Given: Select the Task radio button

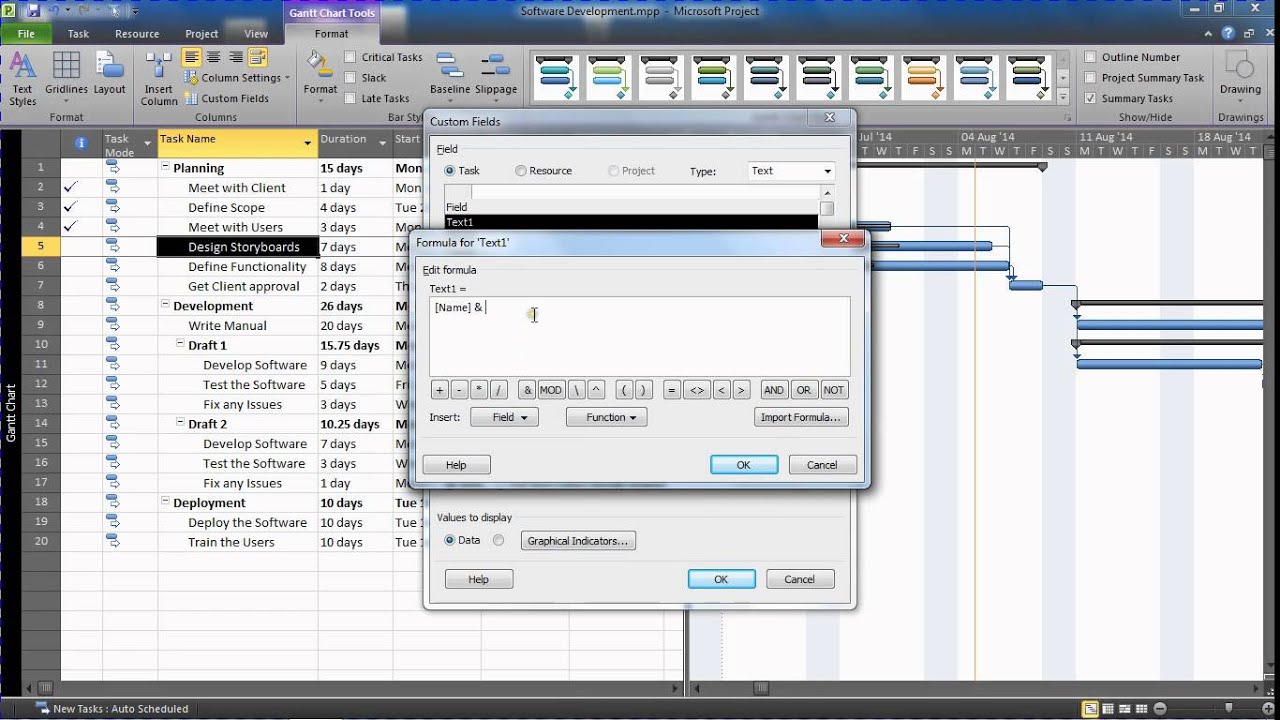Looking at the screenshot, I should pos(450,171).
